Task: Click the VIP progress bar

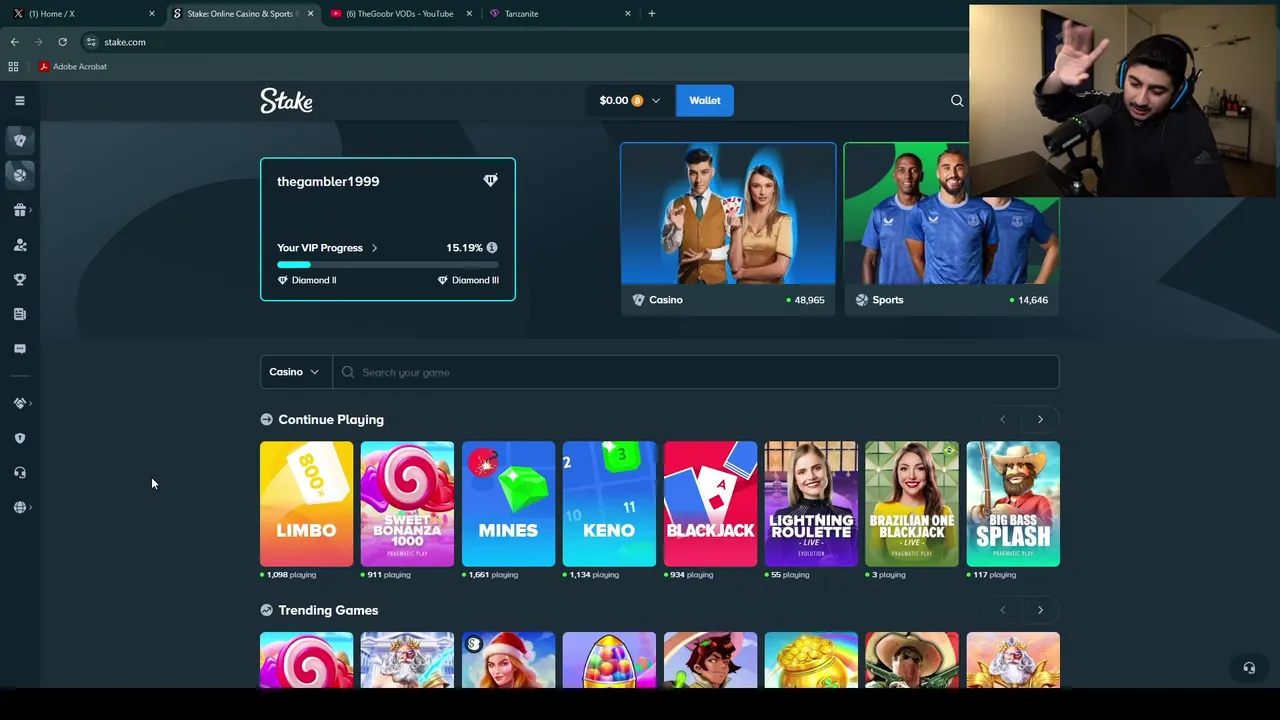Action: [x=388, y=265]
